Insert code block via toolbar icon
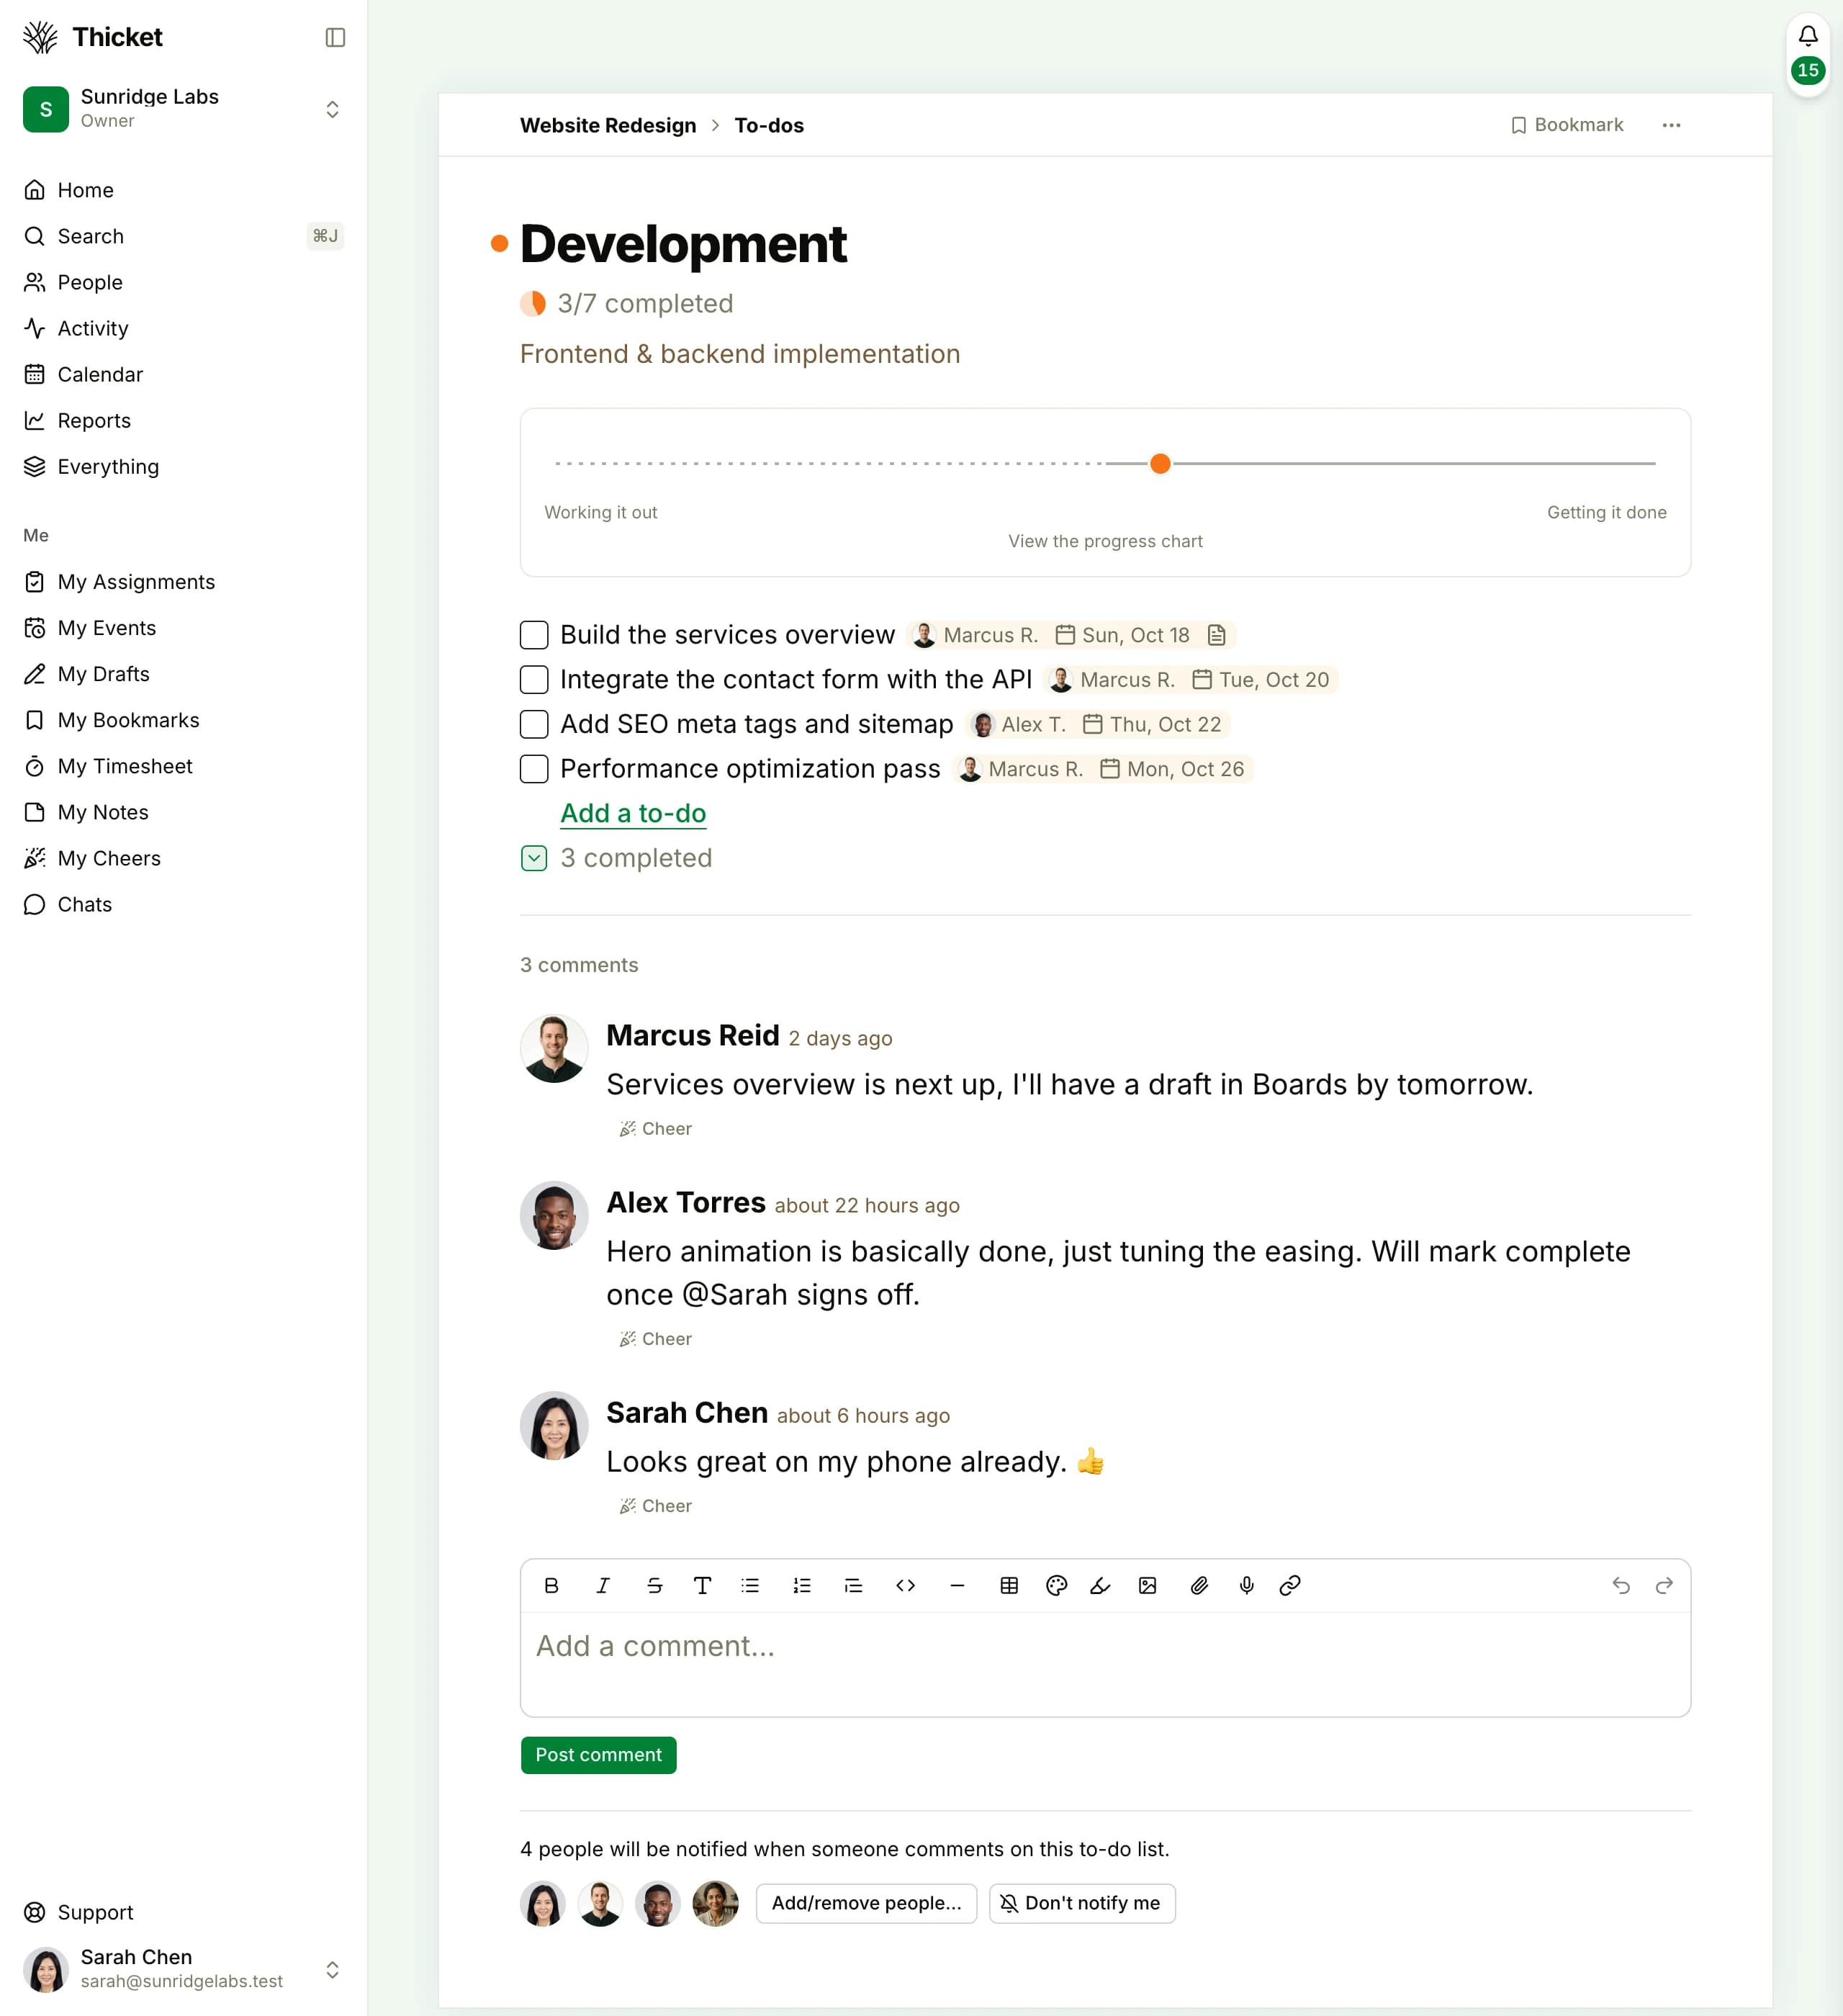 click(905, 1585)
